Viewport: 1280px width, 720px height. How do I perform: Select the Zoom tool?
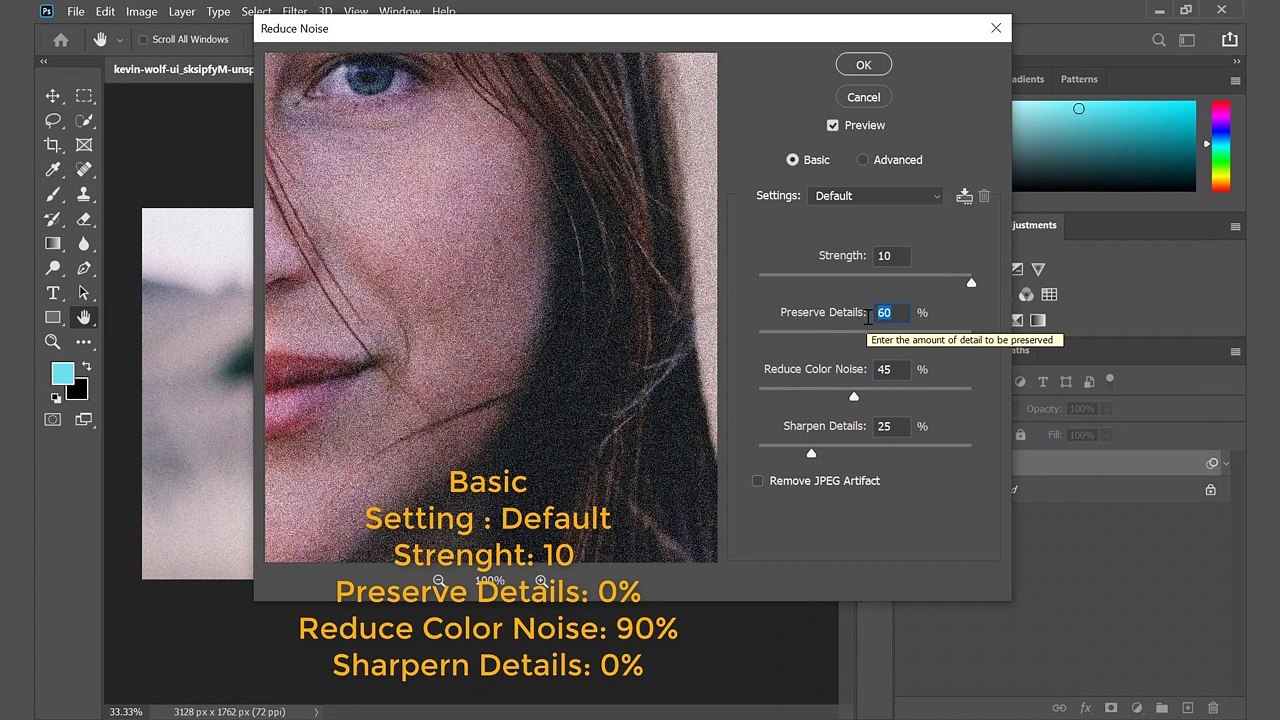[53, 342]
